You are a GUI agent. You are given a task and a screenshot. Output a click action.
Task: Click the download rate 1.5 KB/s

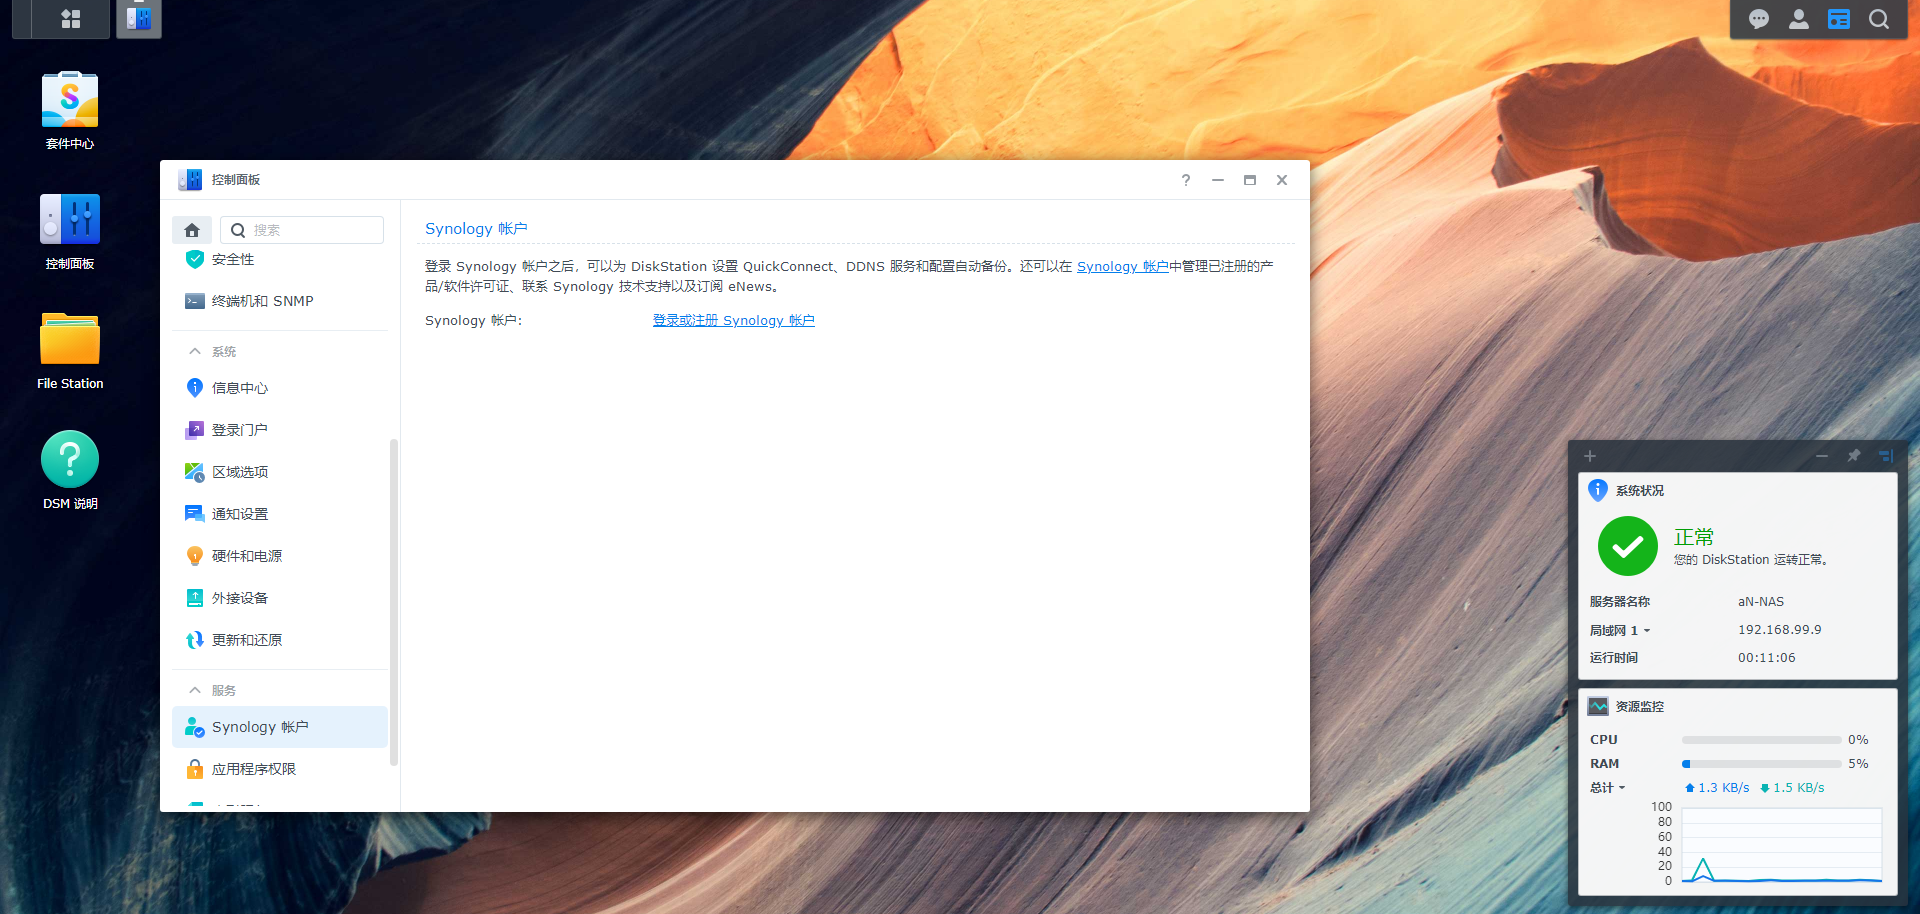click(1792, 788)
